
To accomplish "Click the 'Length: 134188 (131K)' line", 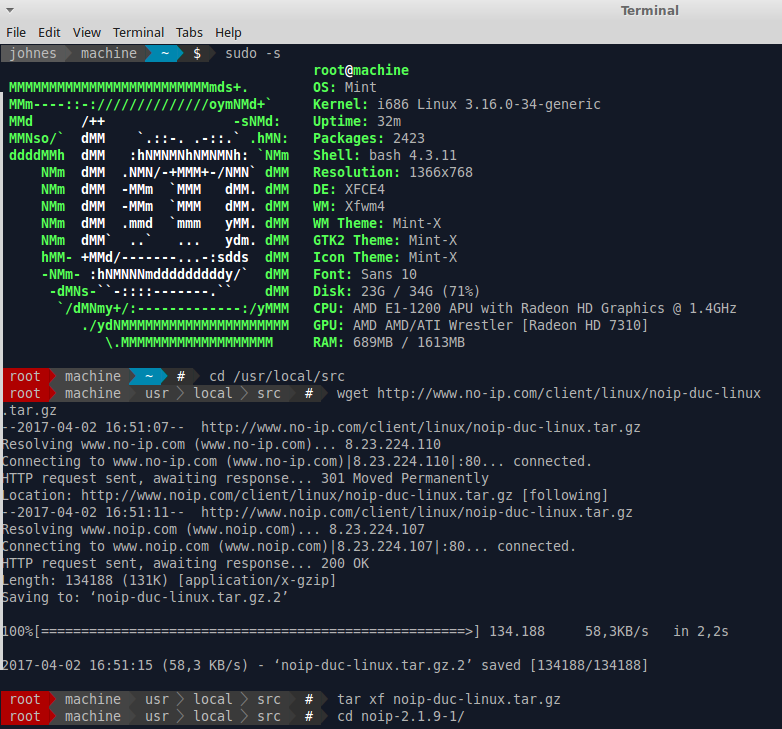I will pyautogui.click(x=169, y=580).
